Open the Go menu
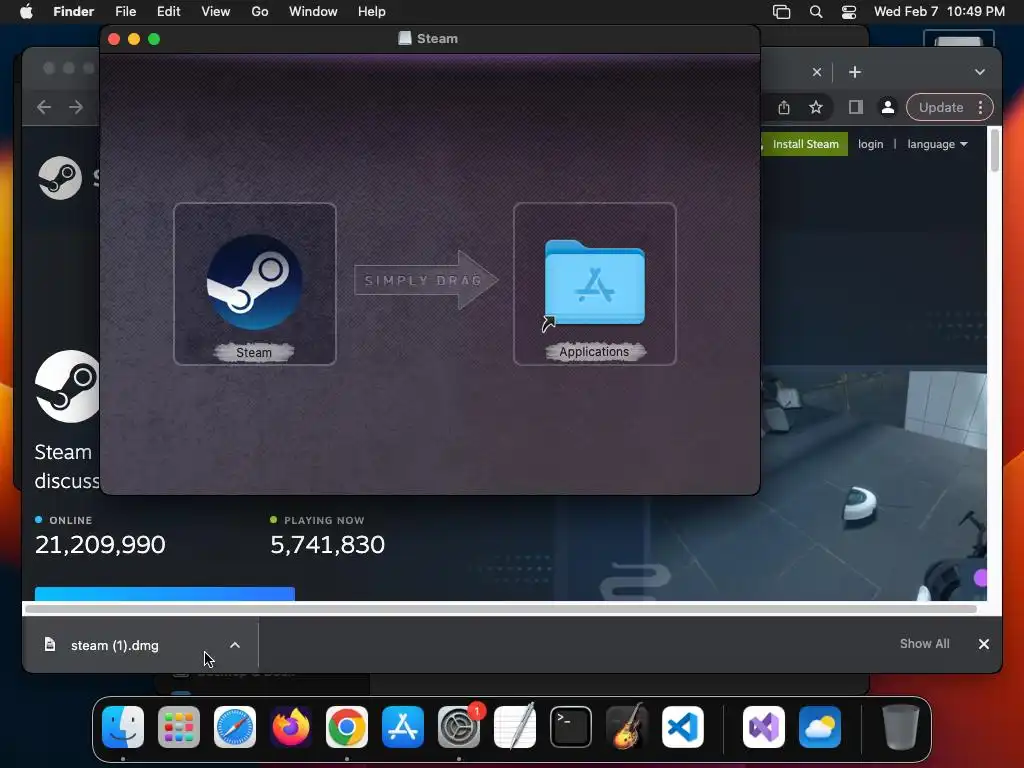 tap(260, 12)
